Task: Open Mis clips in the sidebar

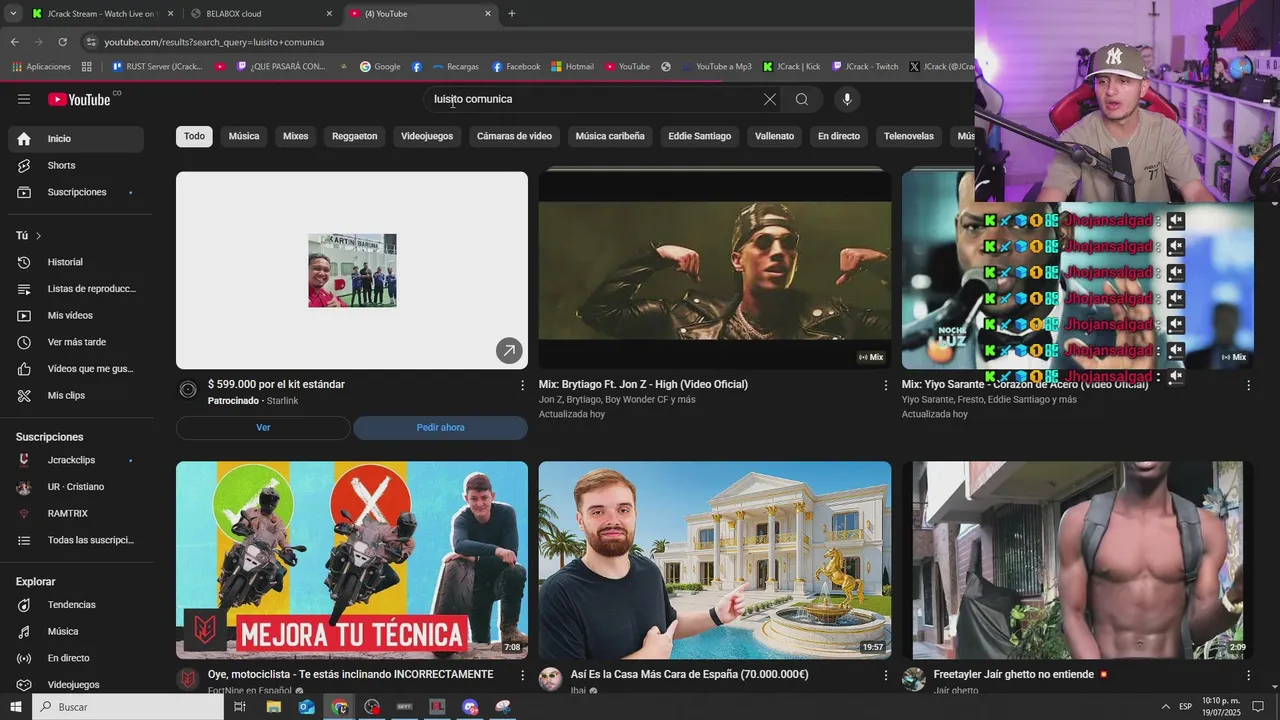Action: [76, 395]
